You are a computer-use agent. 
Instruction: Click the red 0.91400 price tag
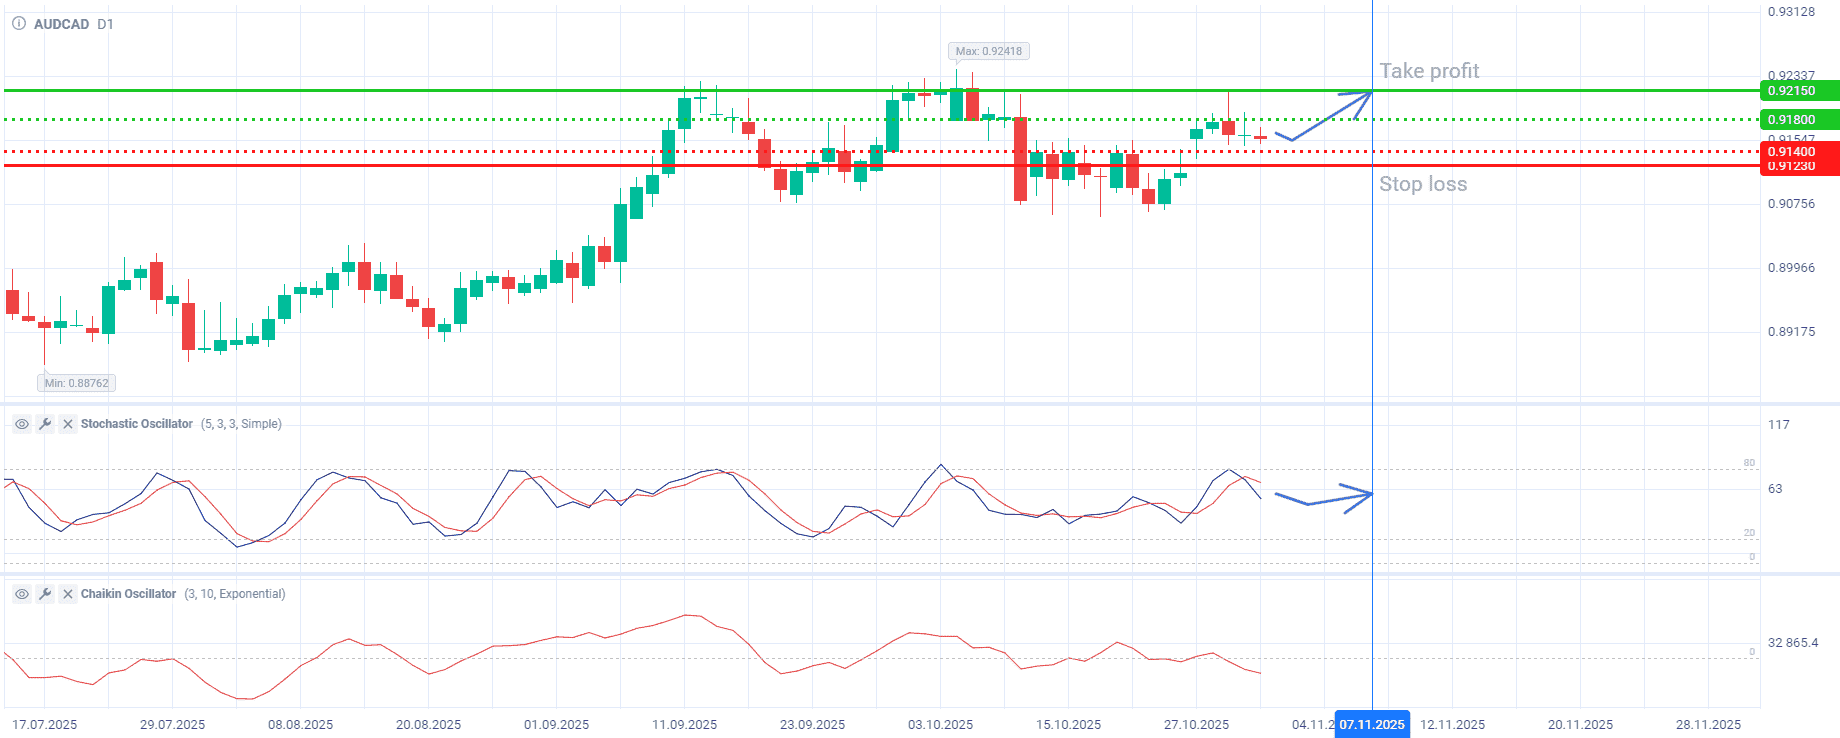(x=1798, y=152)
